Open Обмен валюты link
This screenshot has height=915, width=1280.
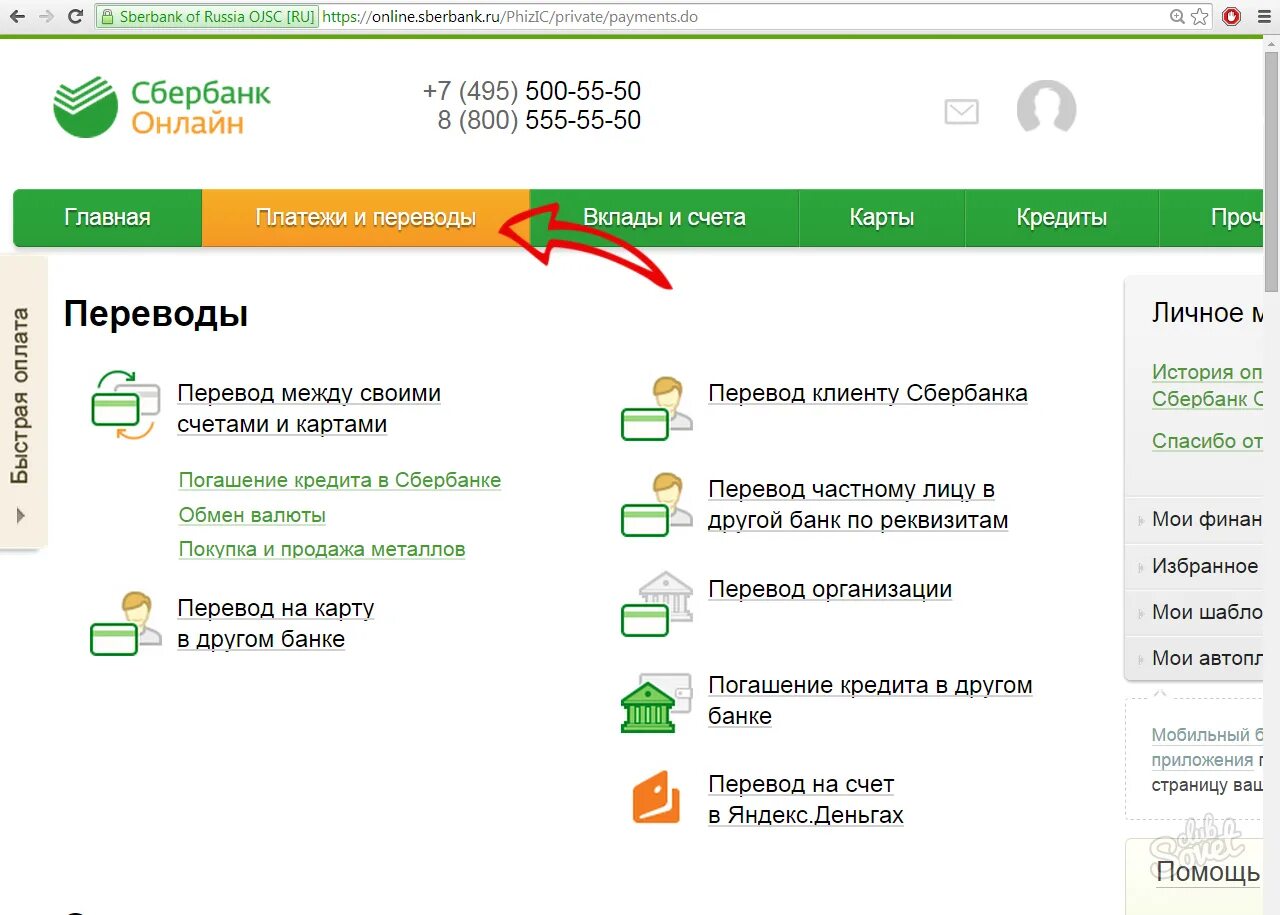pyautogui.click(x=252, y=515)
